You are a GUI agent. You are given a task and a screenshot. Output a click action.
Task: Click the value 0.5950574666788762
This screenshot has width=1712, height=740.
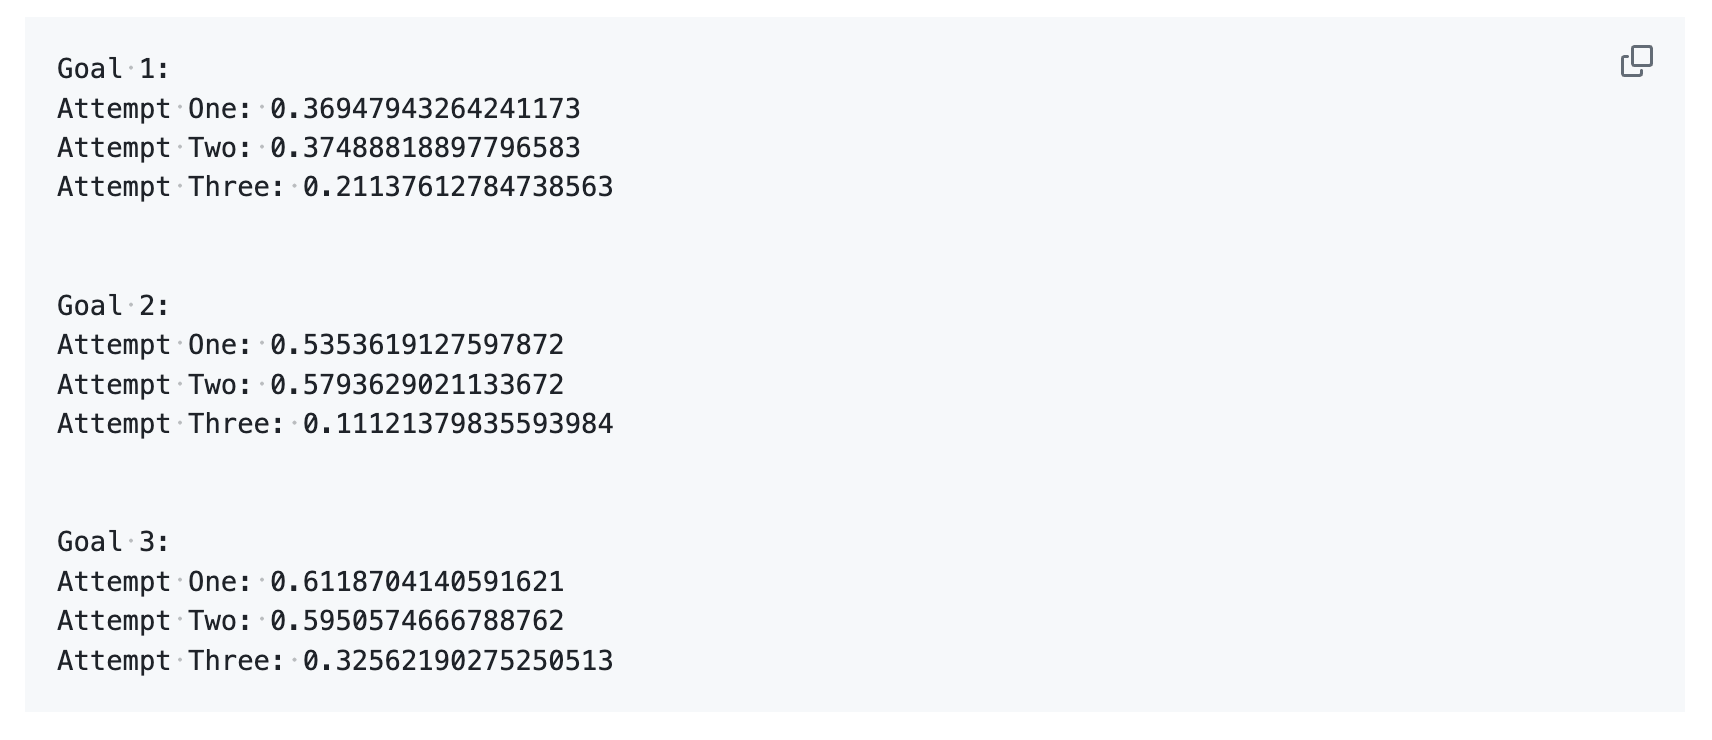tap(417, 621)
